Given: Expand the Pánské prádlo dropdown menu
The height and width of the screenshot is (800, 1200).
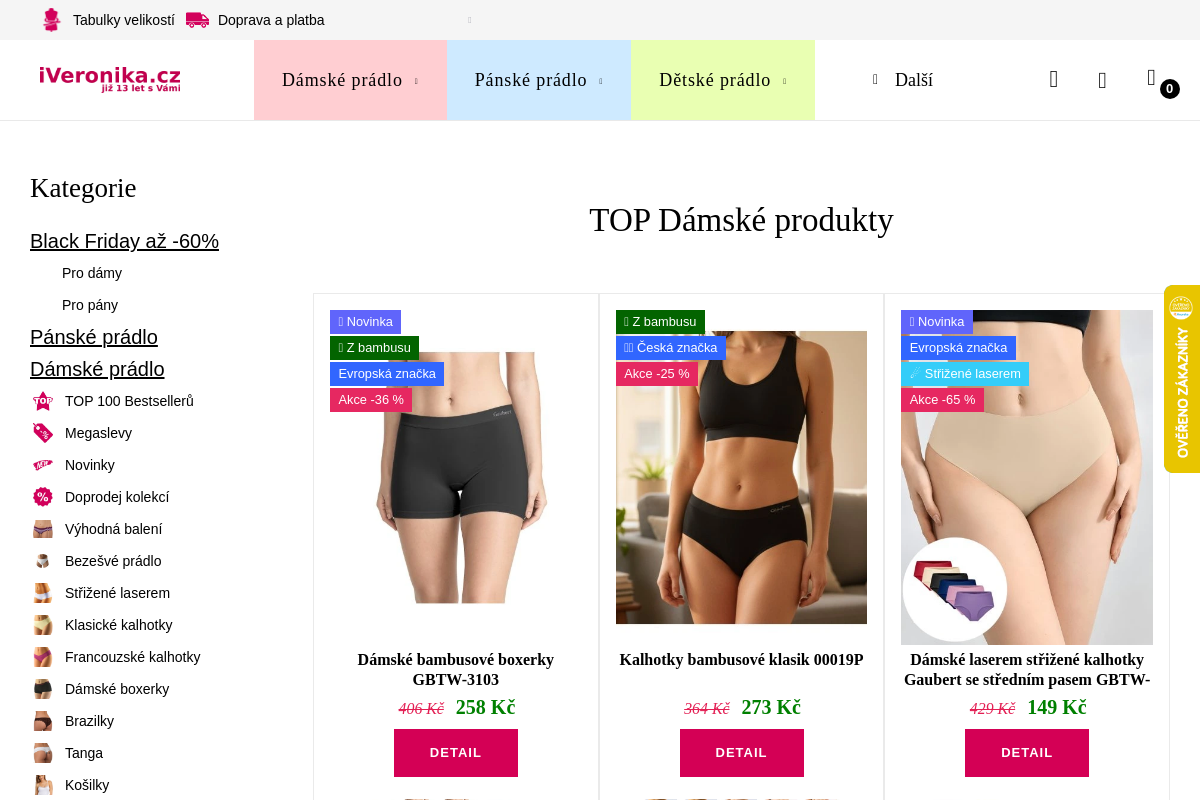Looking at the screenshot, I should [x=539, y=80].
